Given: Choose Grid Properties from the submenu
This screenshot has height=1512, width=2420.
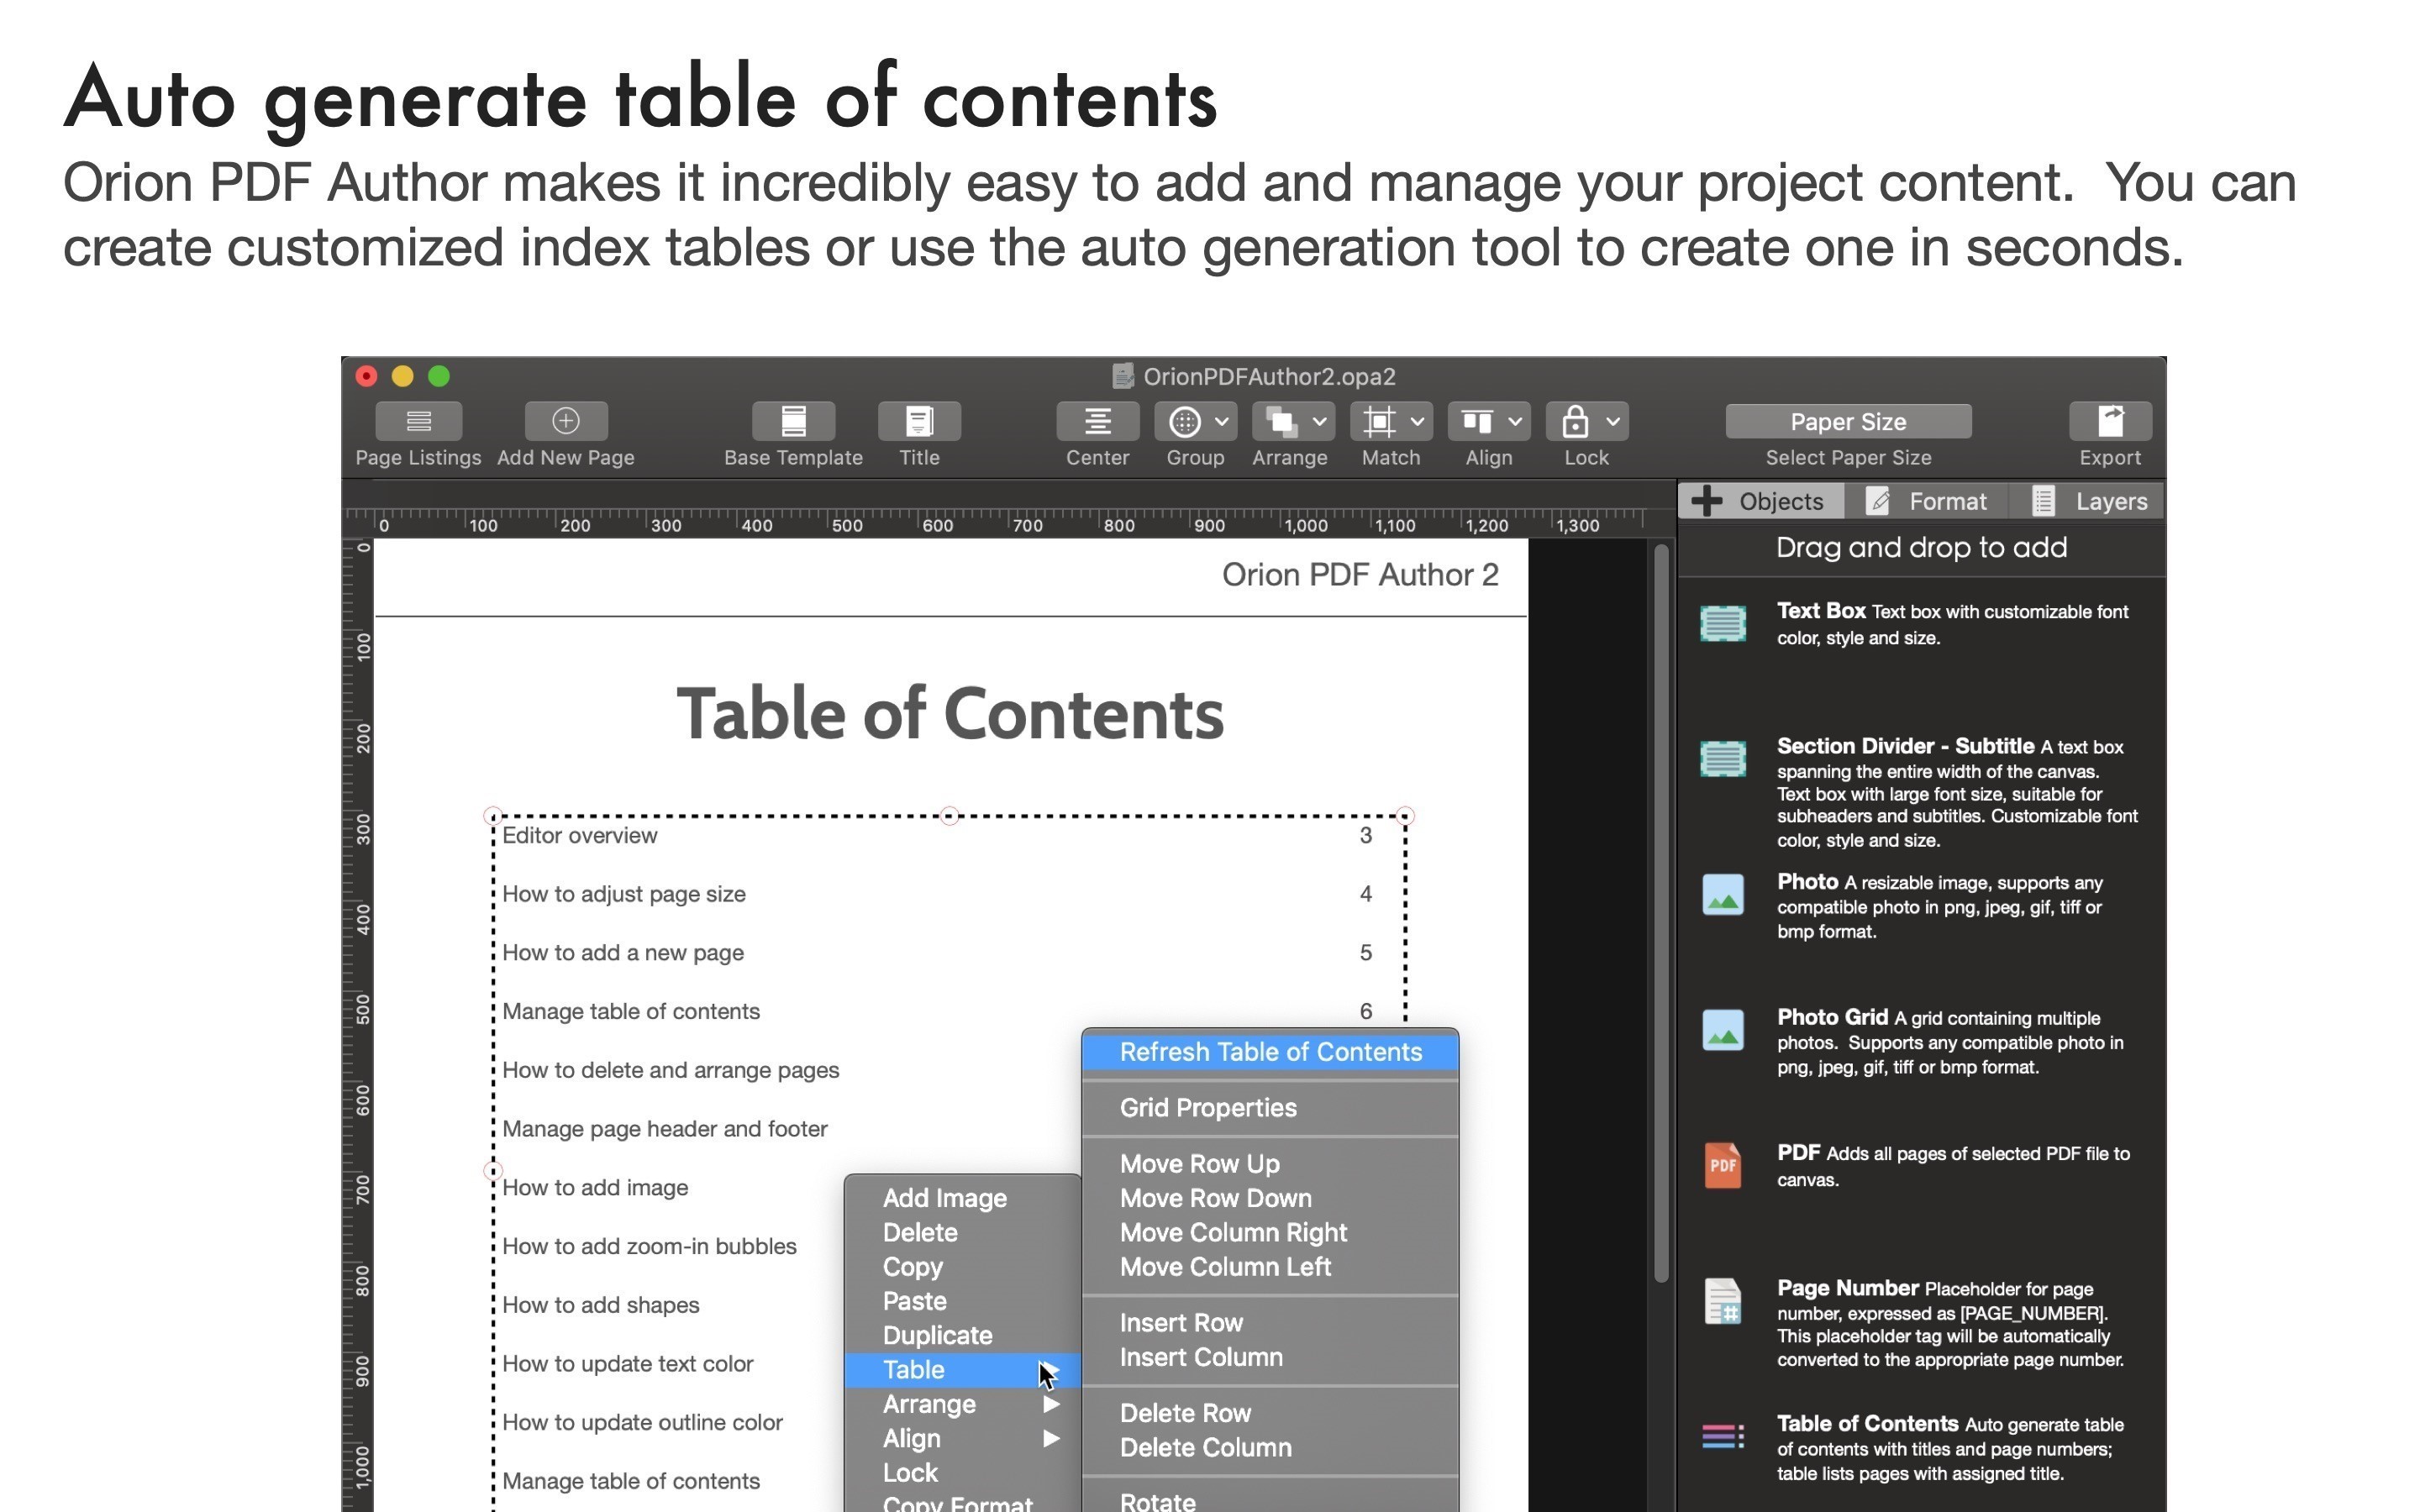Looking at the screenshot, I should coord(1270,1108).
